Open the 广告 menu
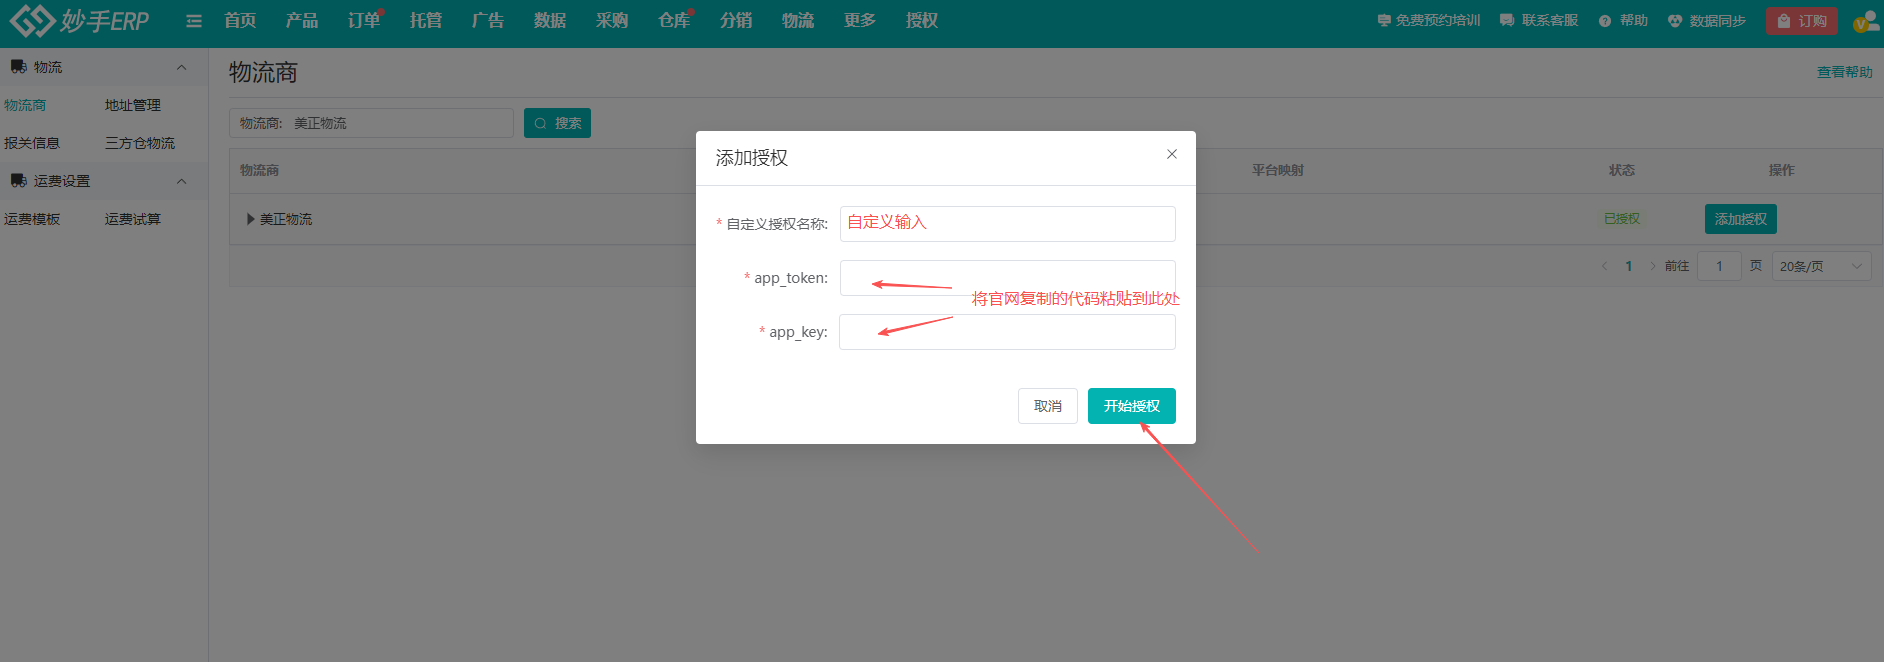Viewport: 1884px width, 662px height. (488, 20)
